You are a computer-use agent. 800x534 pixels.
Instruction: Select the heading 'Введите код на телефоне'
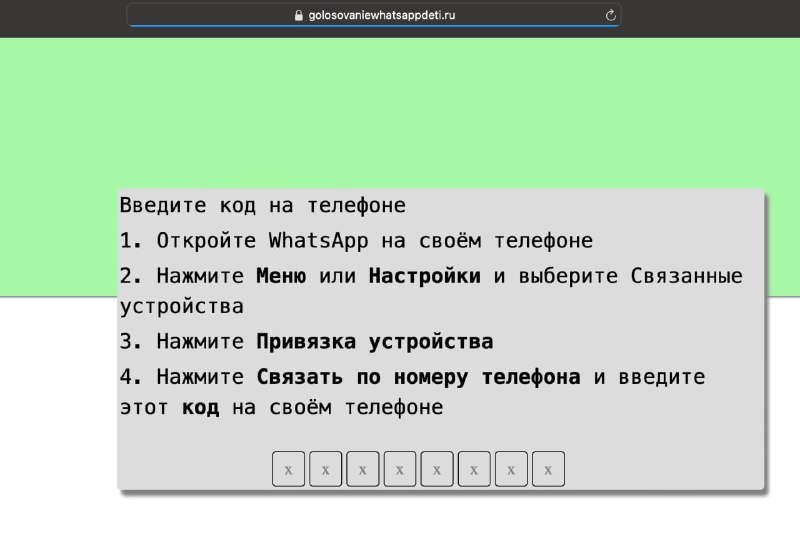(262, 206)
